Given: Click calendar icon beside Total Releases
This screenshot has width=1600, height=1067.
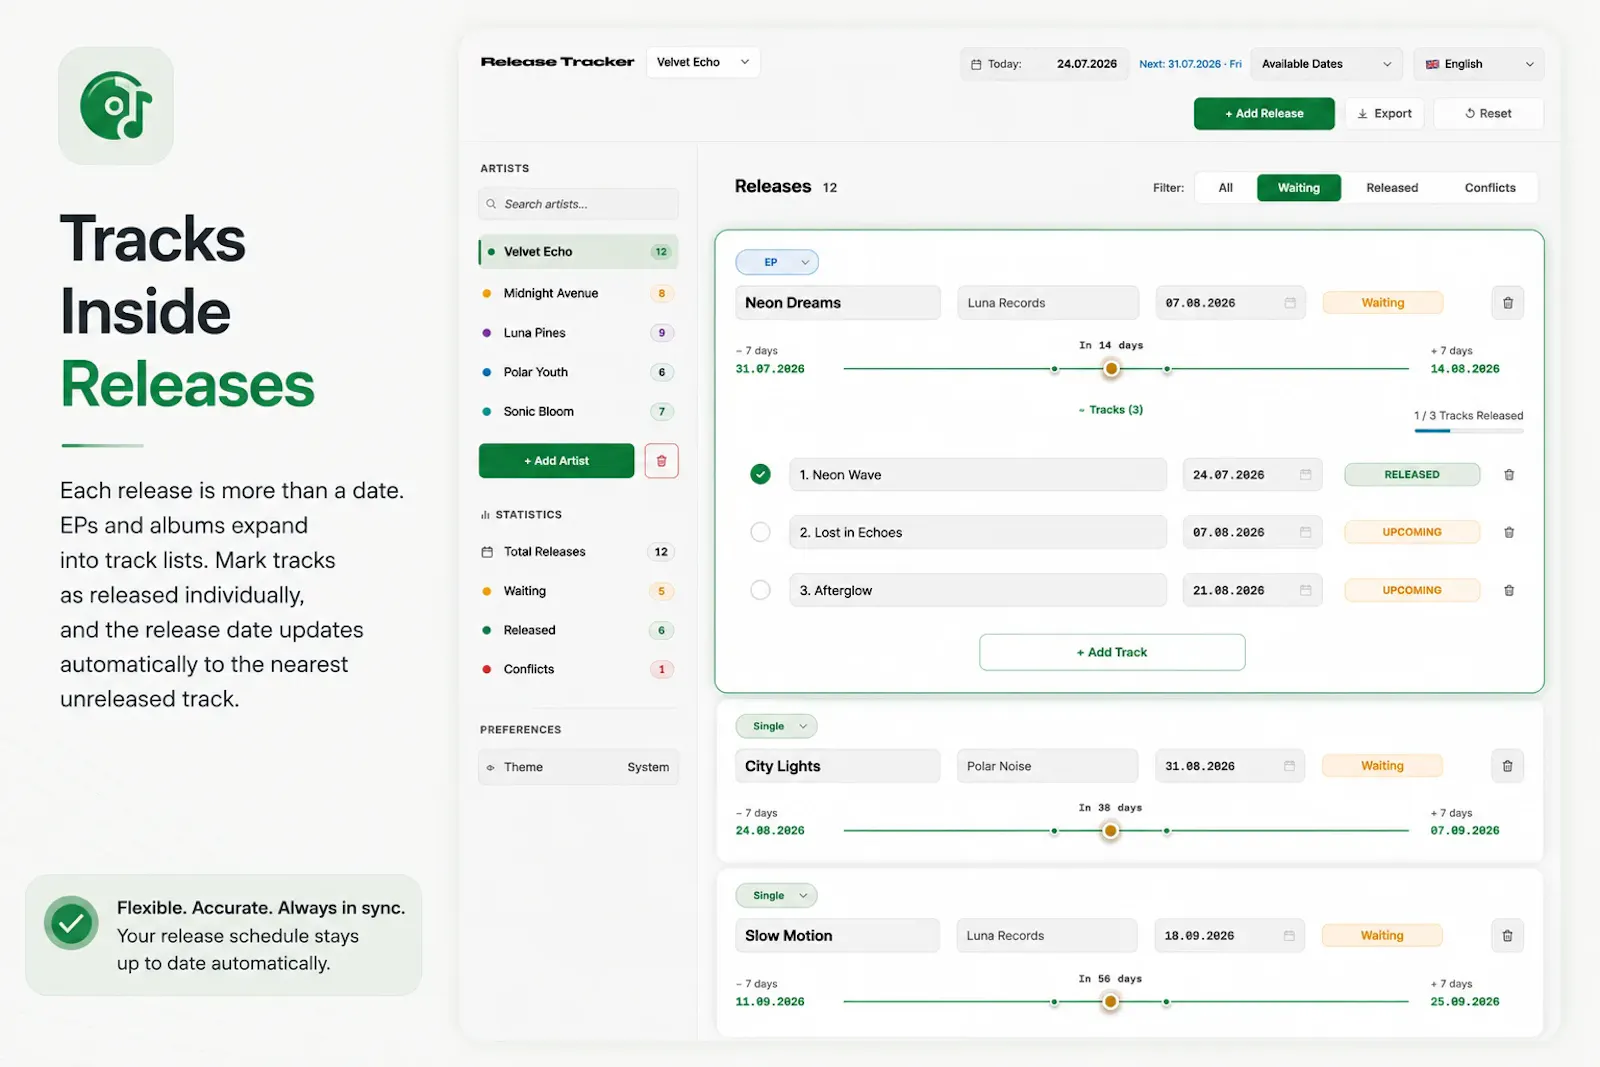Looking at the screenshot, I should [487, 552].
